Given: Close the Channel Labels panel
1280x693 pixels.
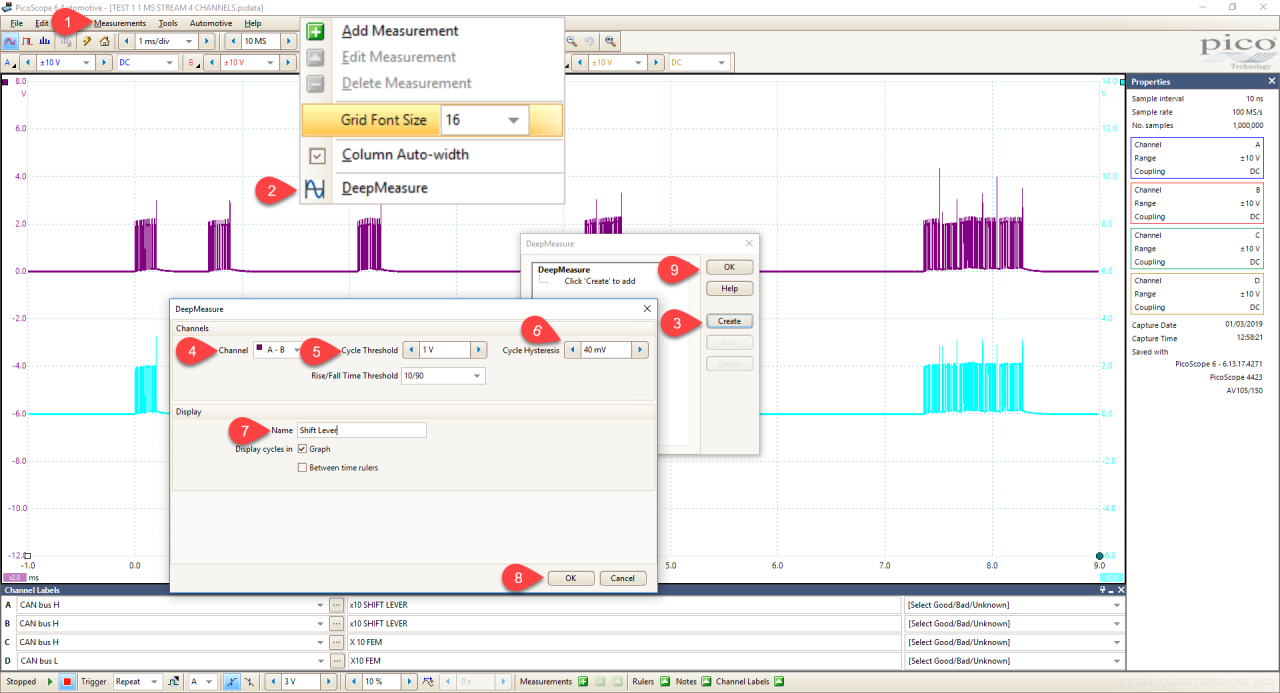Looking at the screenshot, I should coord(1121,591).
